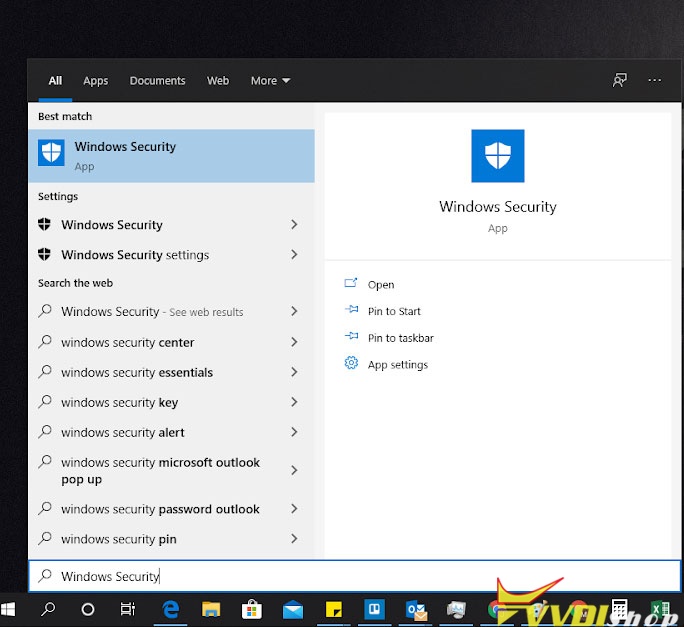The image size is (684, 627).
Task: Open Task View on the taskbar
Action: pyautogui.click(x=127, y=609)
